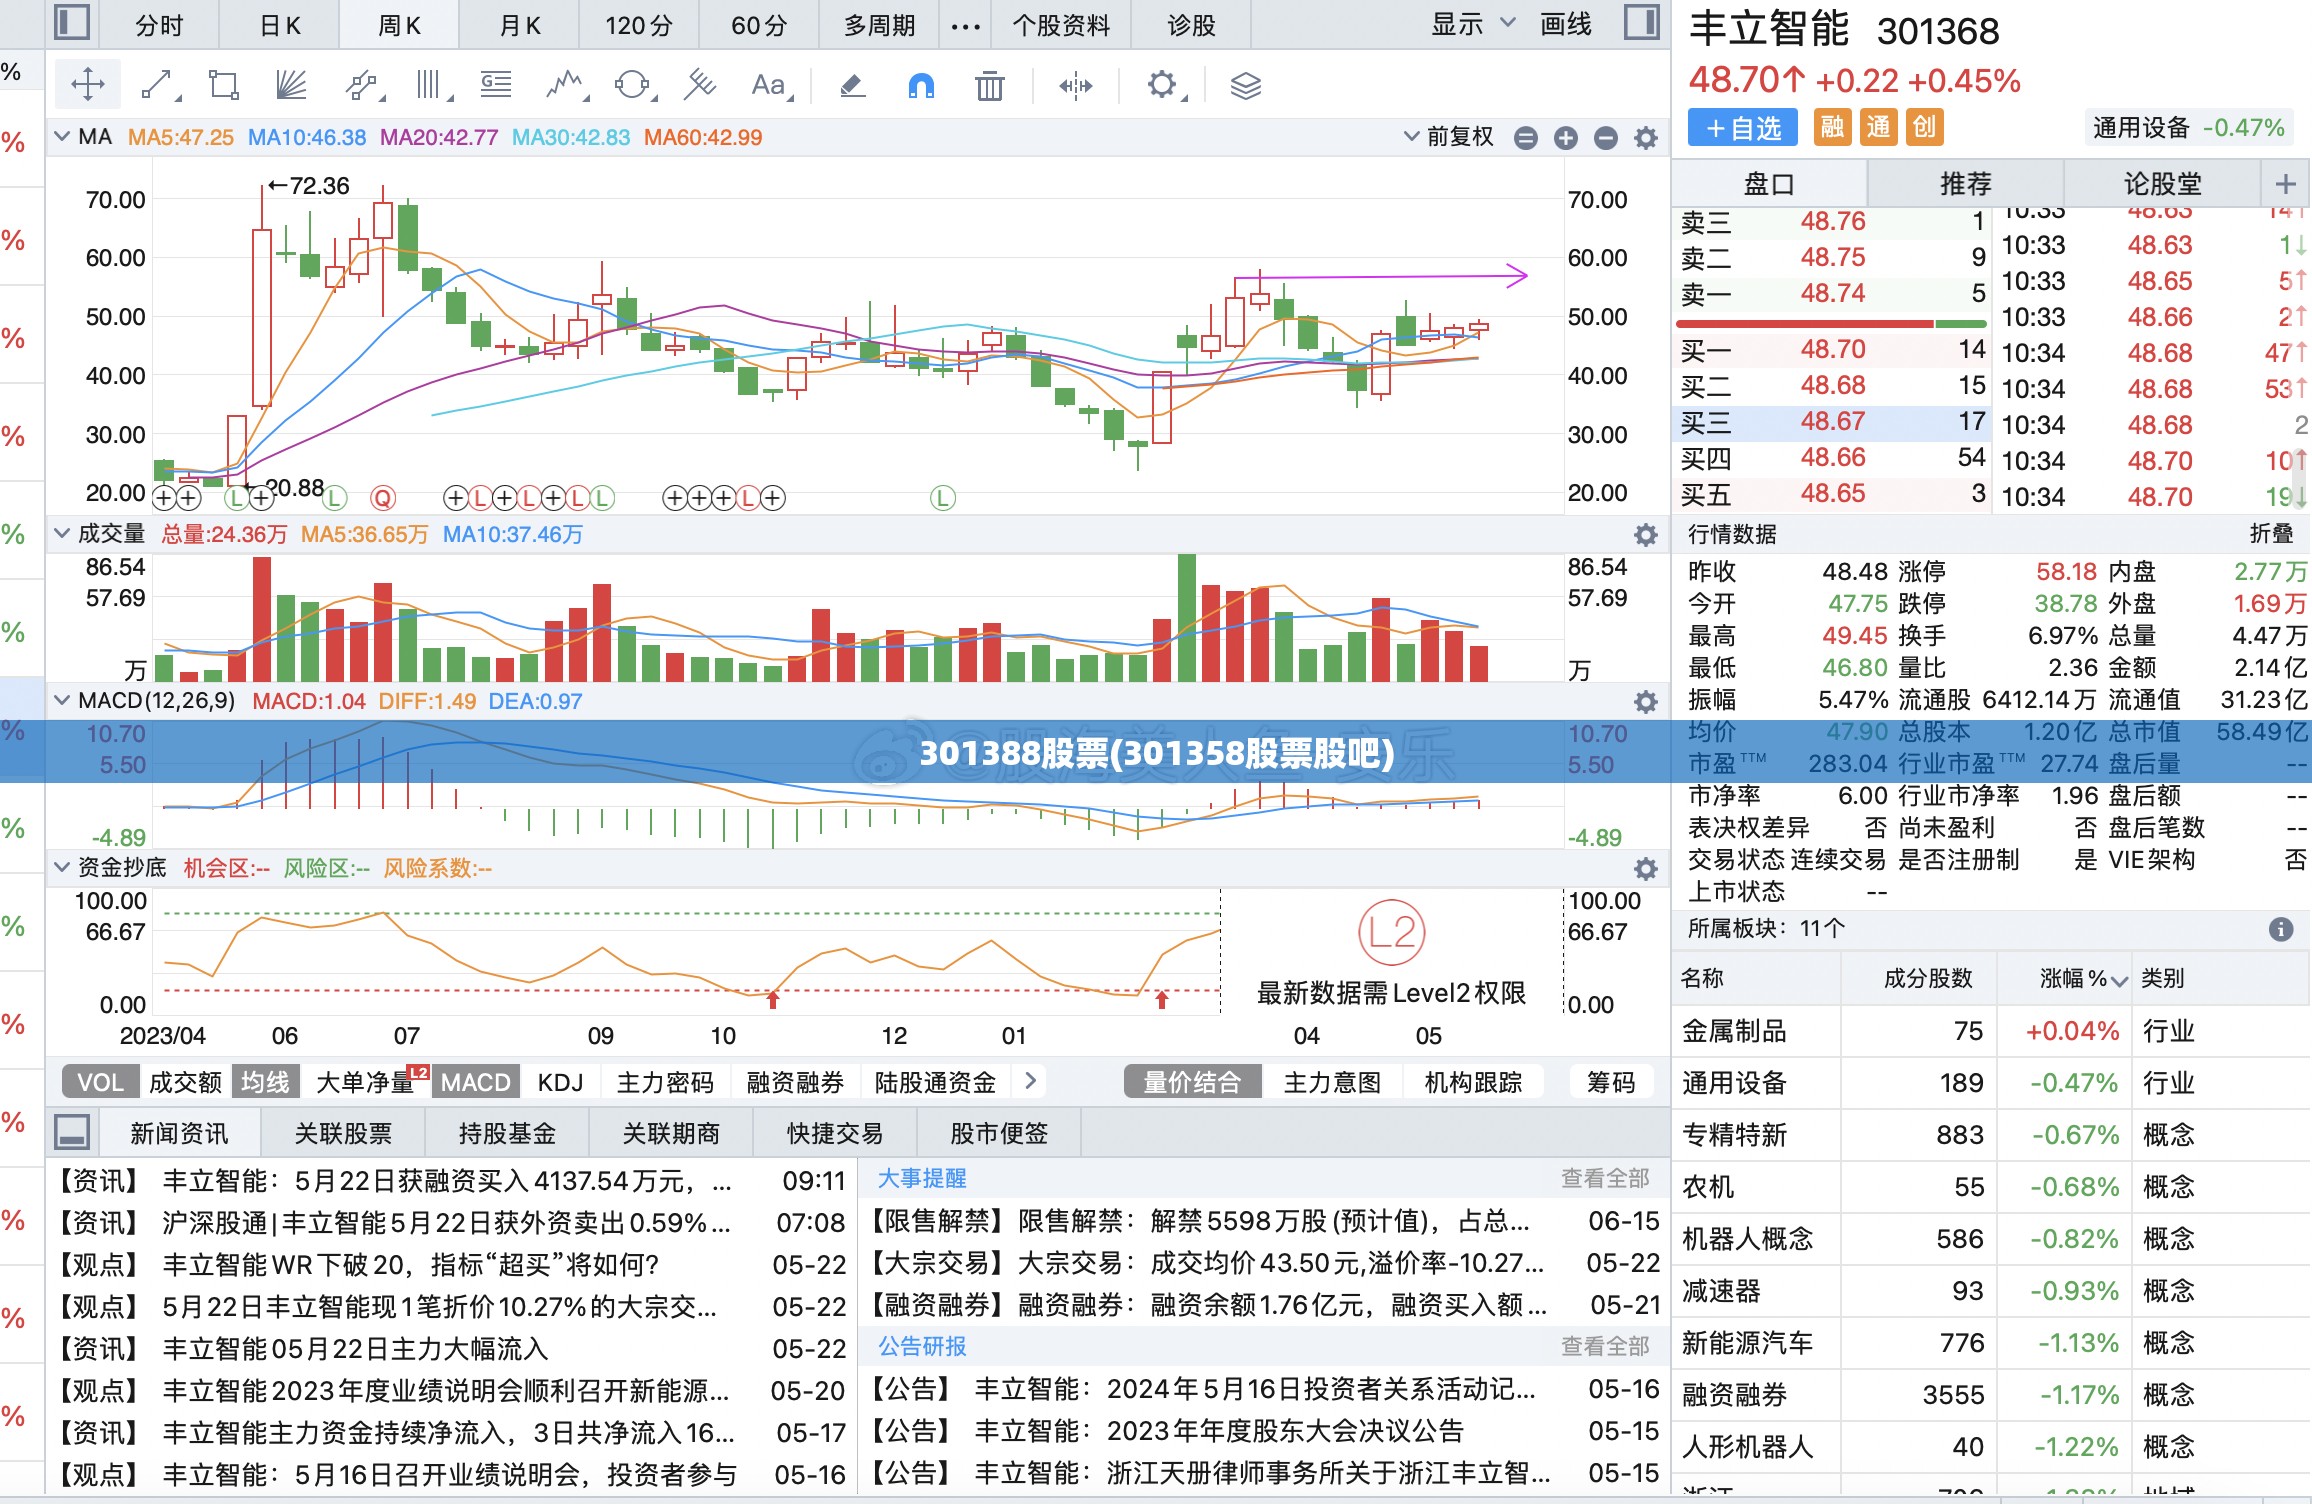Zoom in chart with plus circle icon
Image resolution: width=2312 pixels, height=1504 pixels.
pyautogui.click(x=1566, y=138)
